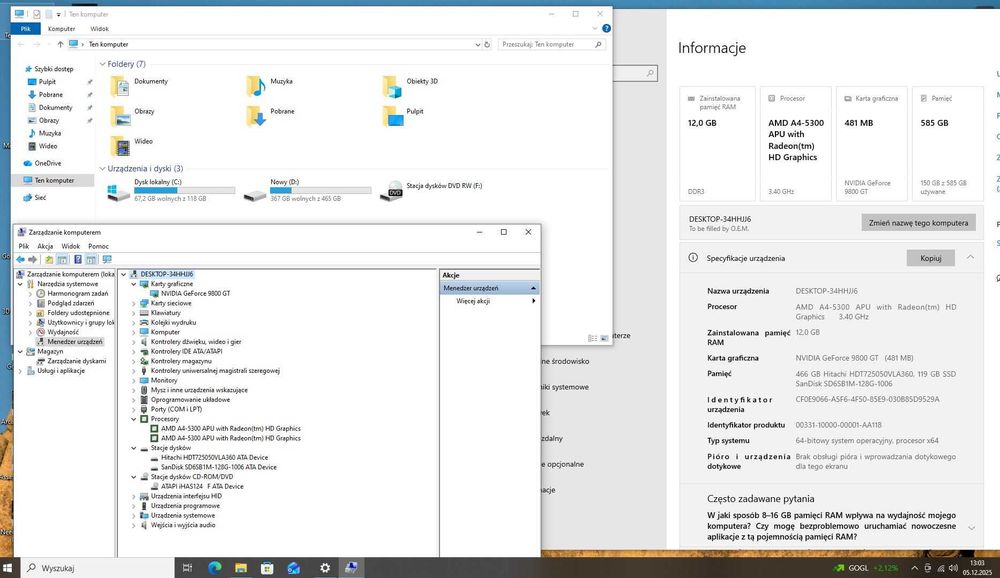The height and width of the screenshot is (578, 1000).
Task: Collapse Stacje dysków category
Action: [x=134, y=448]
